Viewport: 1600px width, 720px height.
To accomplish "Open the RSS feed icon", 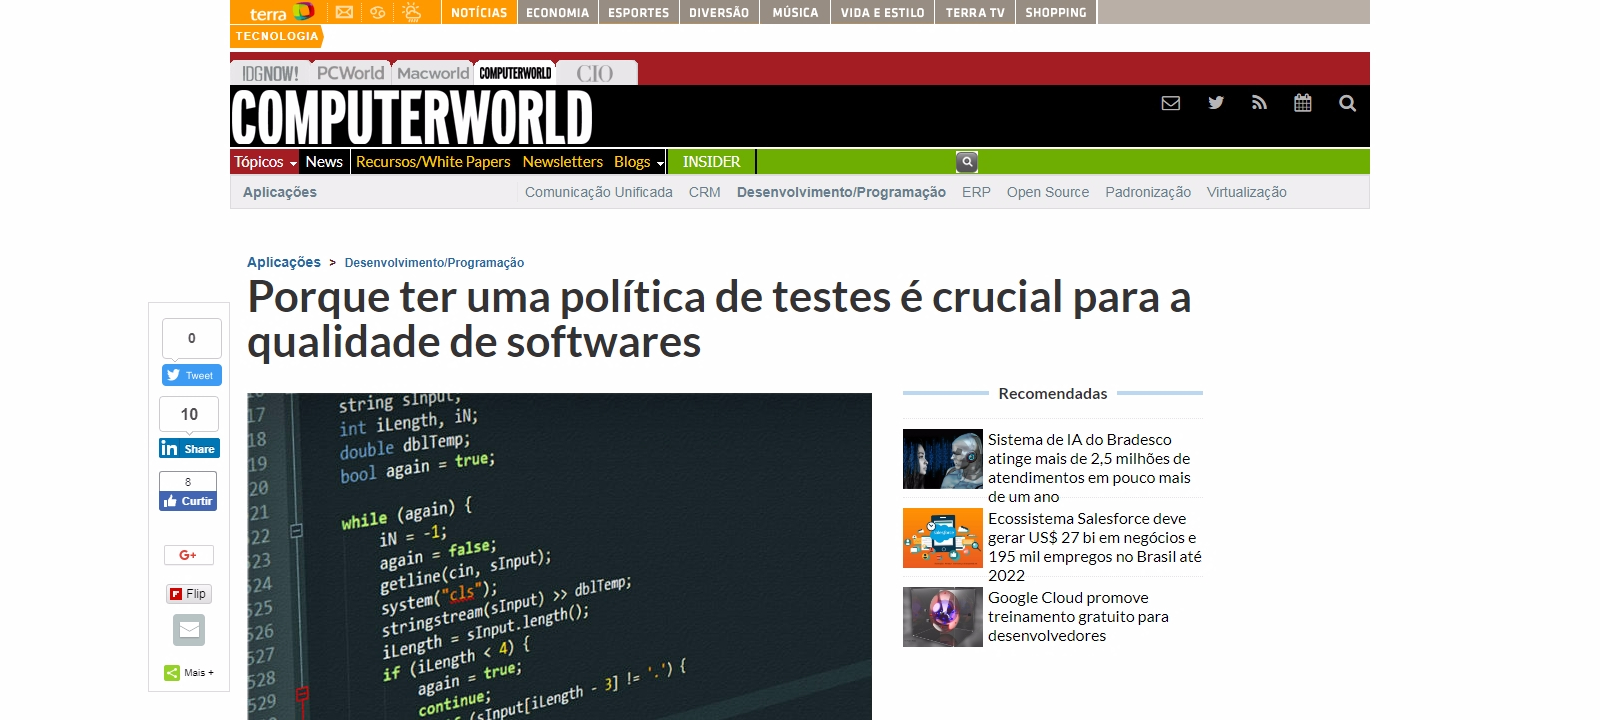I will (1259, 103).
